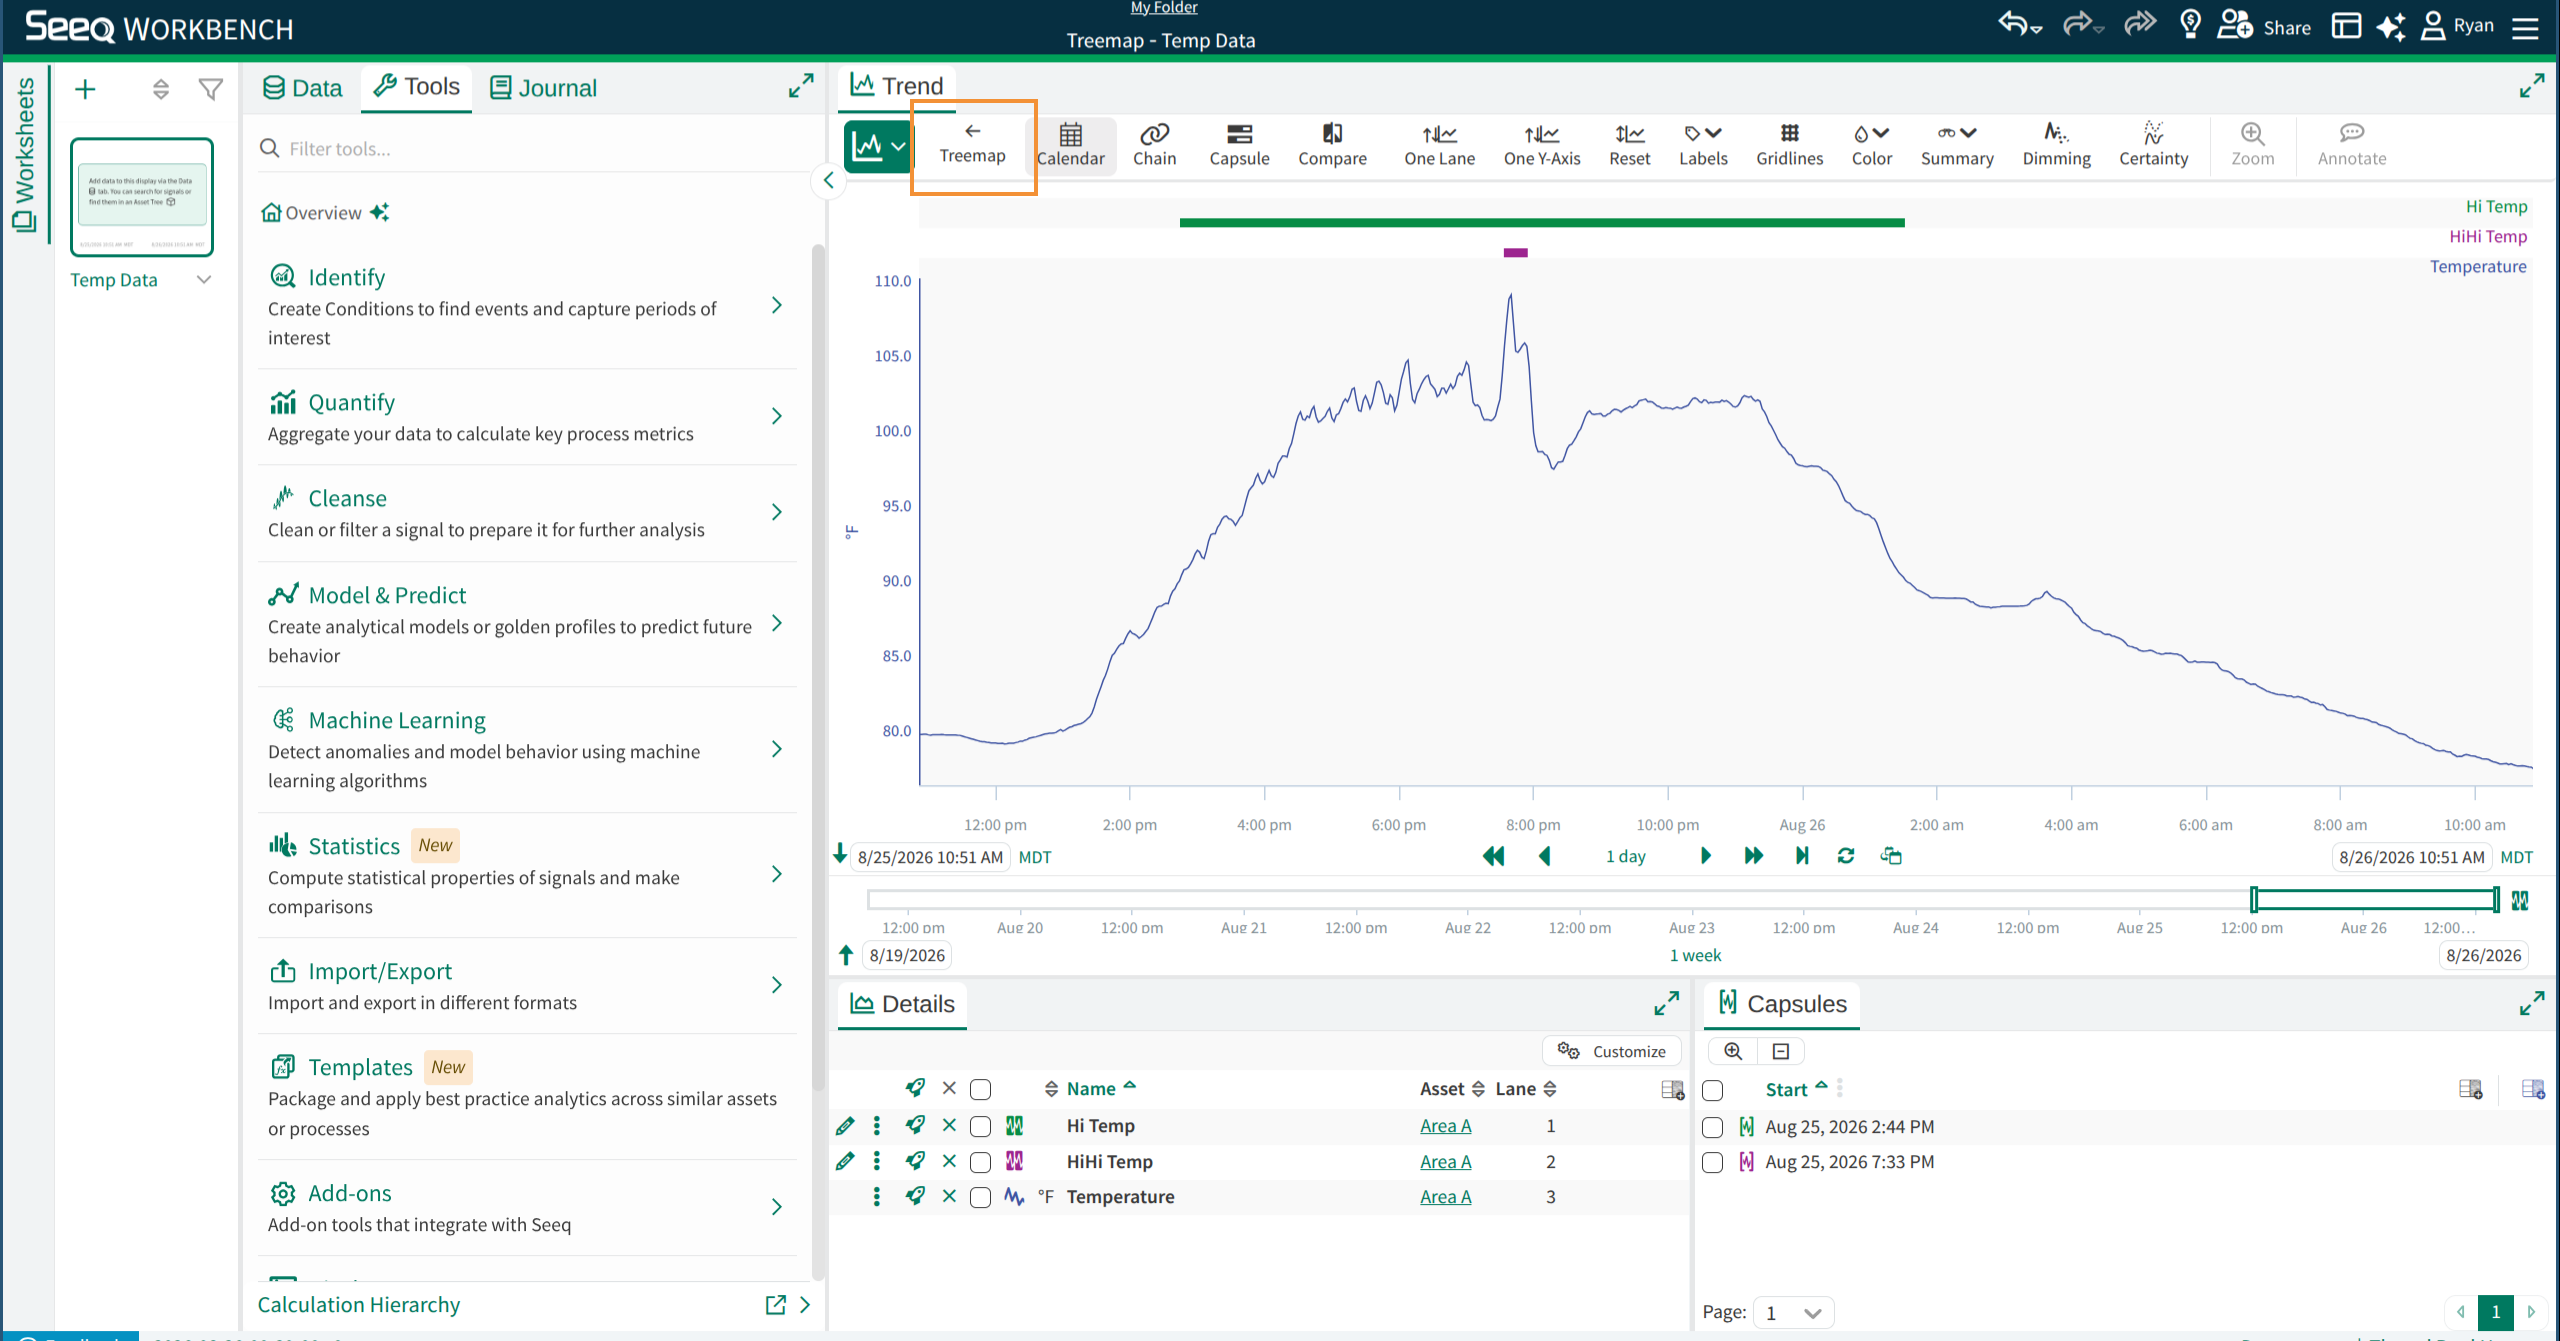The width and height of the screenshot is (2560, 1341).
Task: Select the HiHi Temp row checkbox
Action: [980, 1161]
